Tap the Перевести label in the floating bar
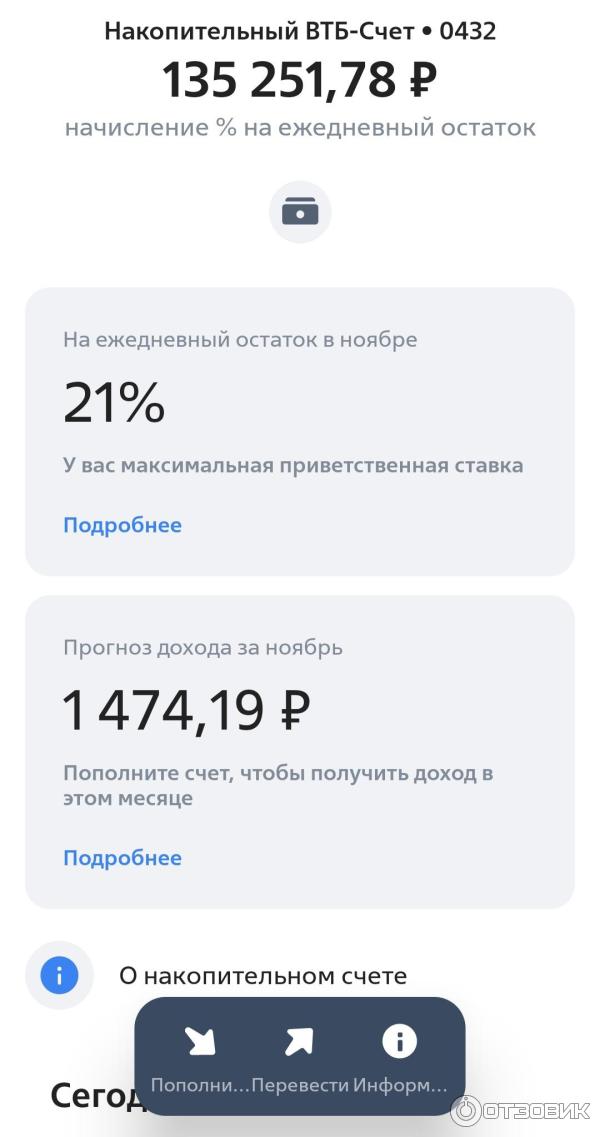Viewport: 600px width, 1137px height. click(300, 1085)
